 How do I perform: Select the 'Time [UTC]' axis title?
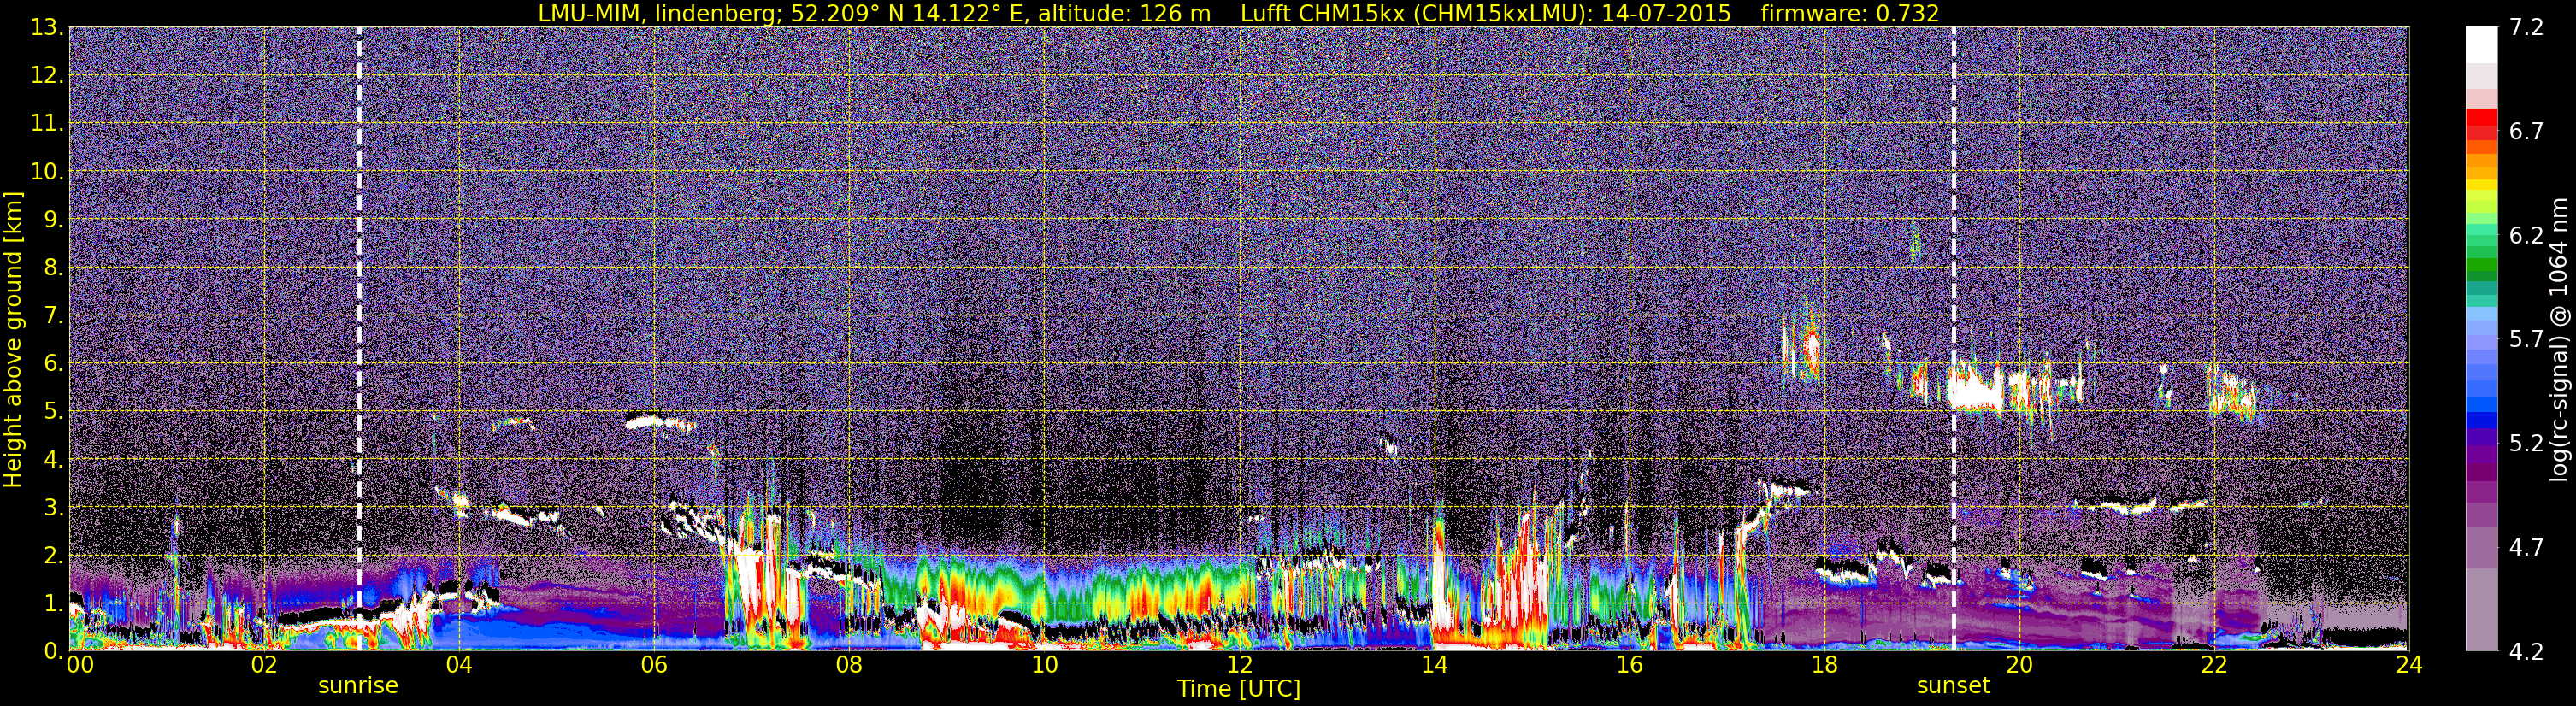point(1238,689)
